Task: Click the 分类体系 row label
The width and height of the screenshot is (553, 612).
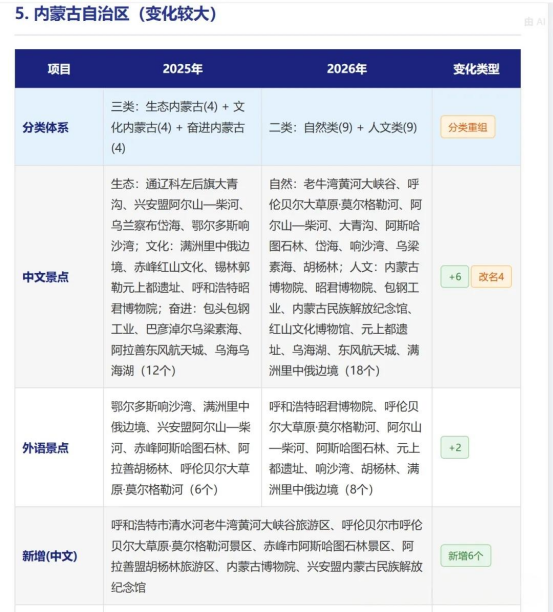Action: (45, 127)
